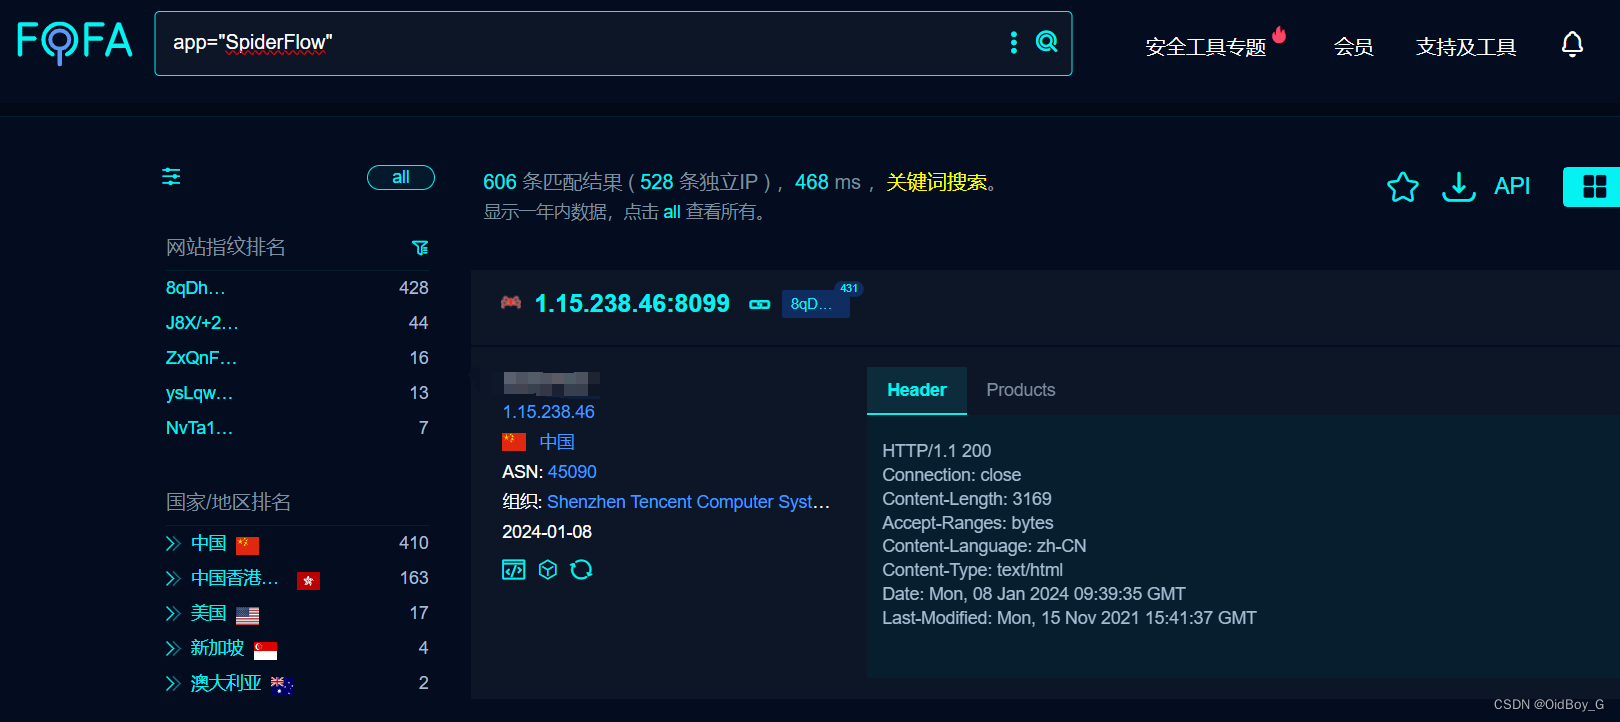The width and height of the screenshot is (1620, 722).
Task: Switch to the Products tab
Action: point(1021,390)
